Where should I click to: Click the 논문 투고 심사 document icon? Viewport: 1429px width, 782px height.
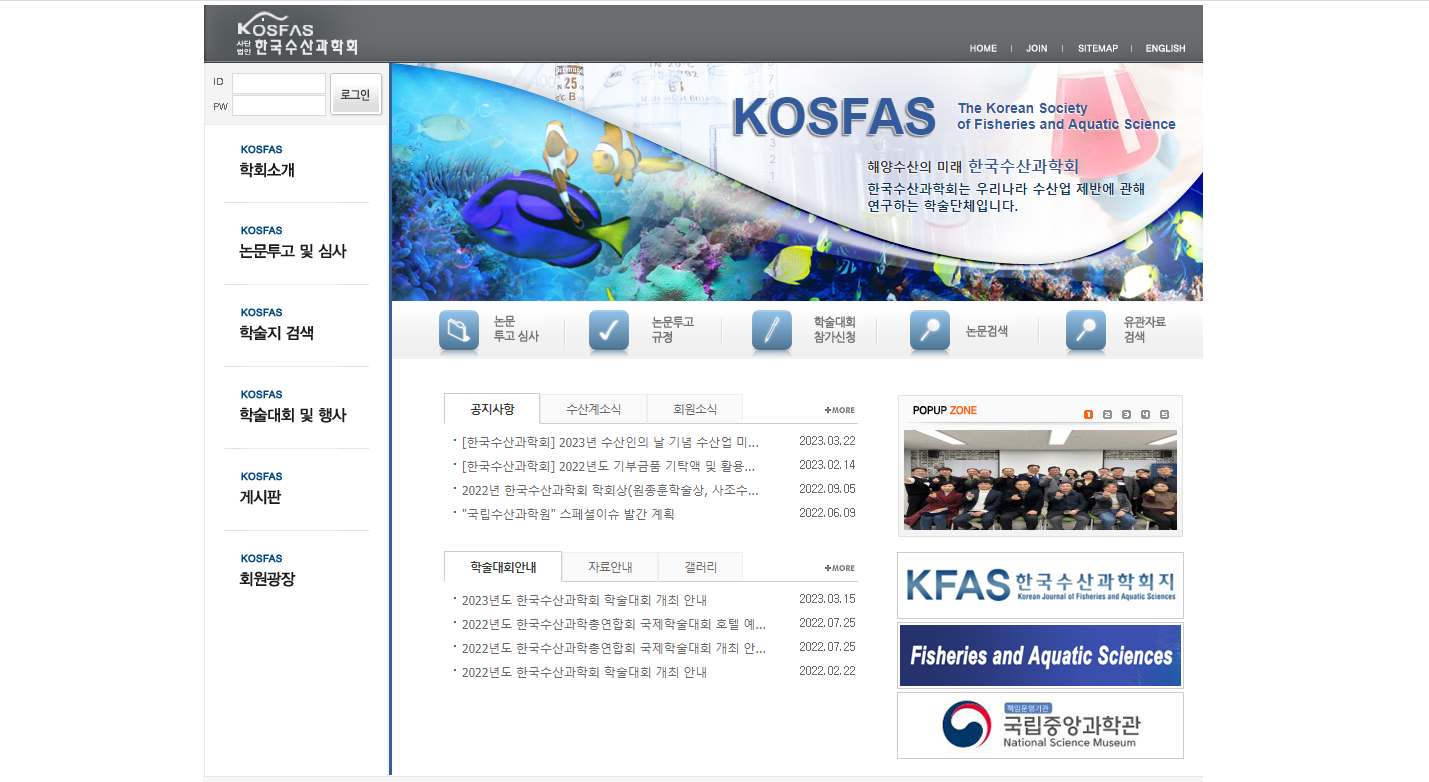click(x=459, y=331)
